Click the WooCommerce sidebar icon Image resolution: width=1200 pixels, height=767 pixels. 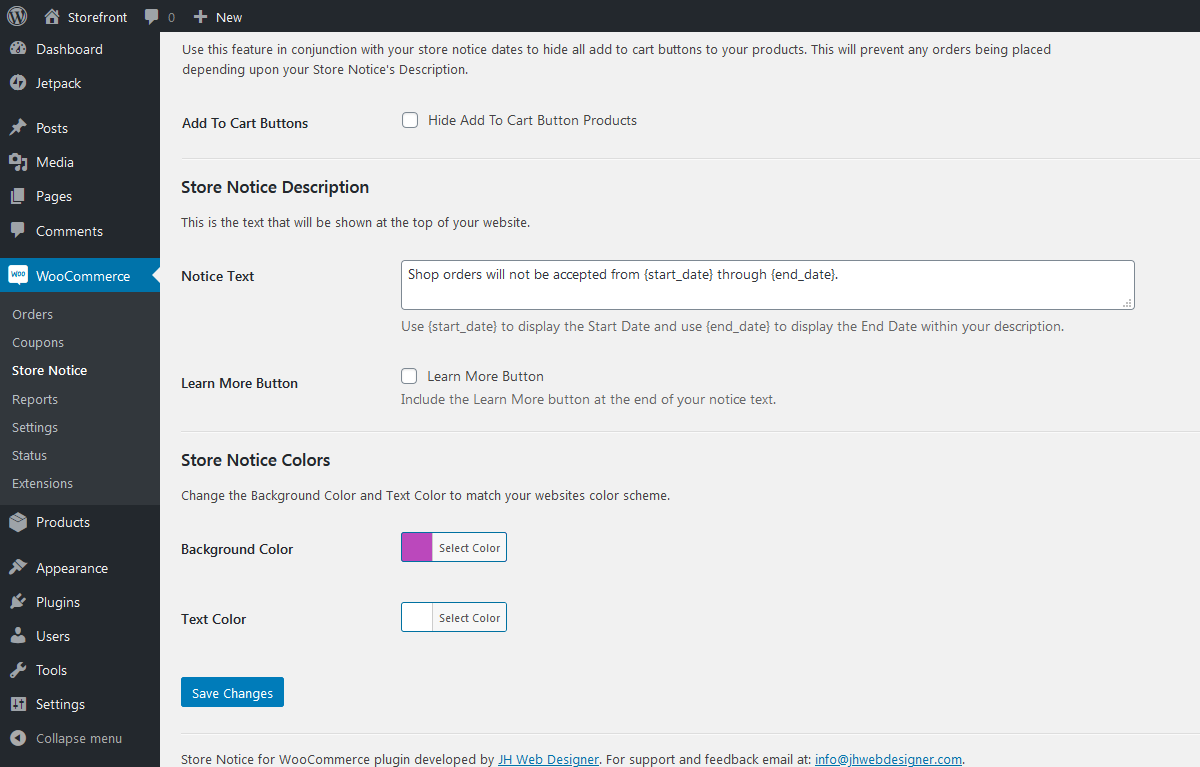[20, 275]
